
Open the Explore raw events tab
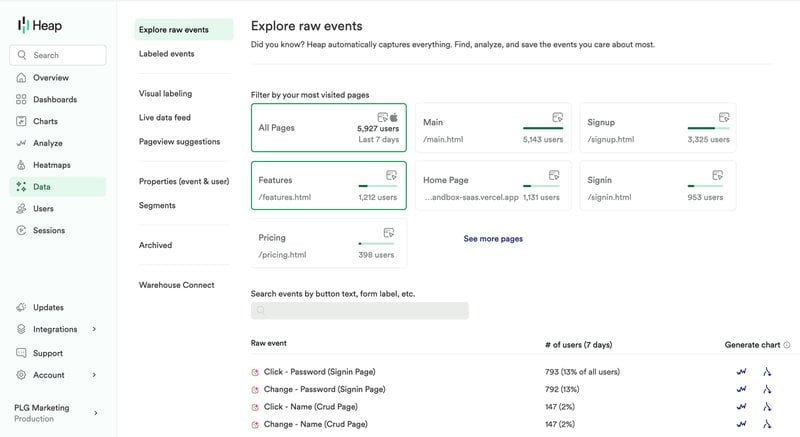tap(184, 30)
